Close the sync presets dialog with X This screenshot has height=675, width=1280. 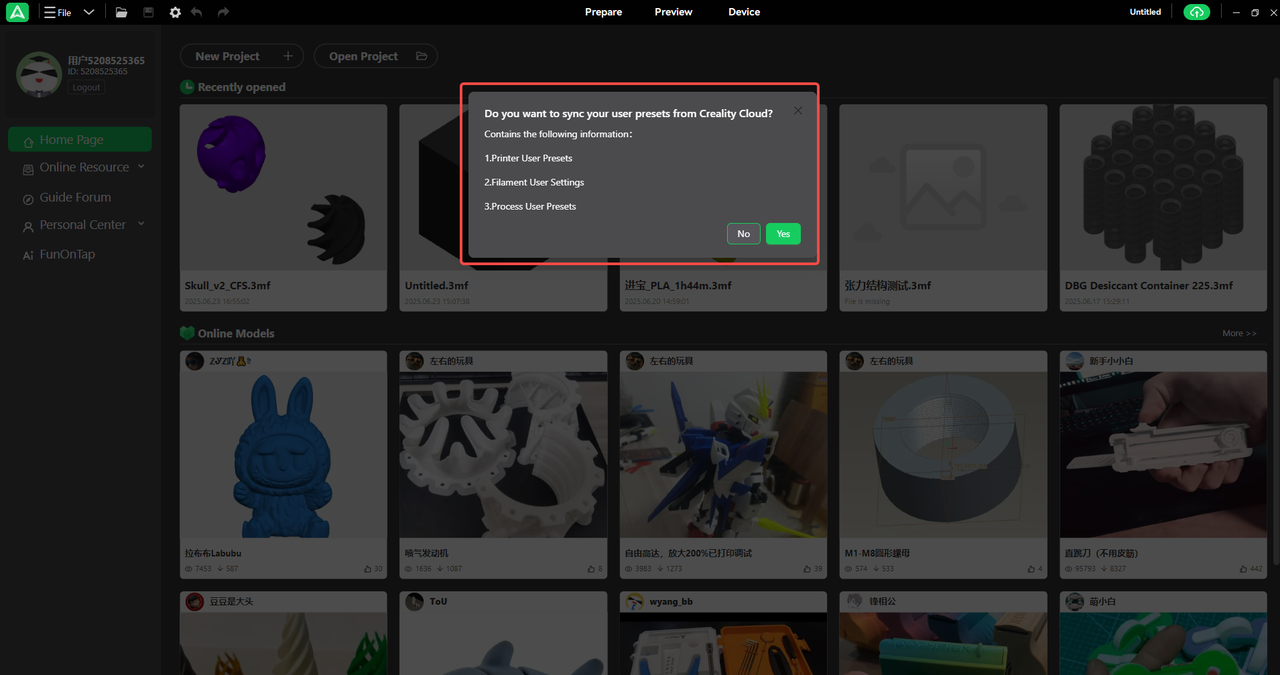pos(798,111)
